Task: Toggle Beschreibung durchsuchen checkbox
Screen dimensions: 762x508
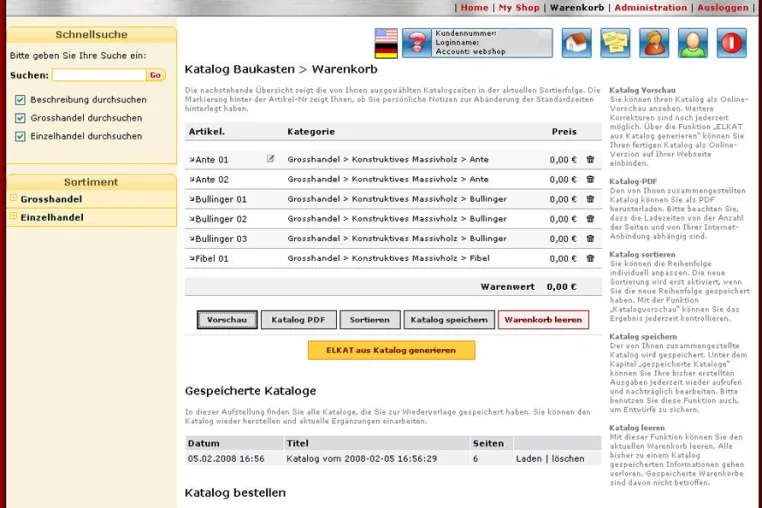Action: (x=20, y=100)
